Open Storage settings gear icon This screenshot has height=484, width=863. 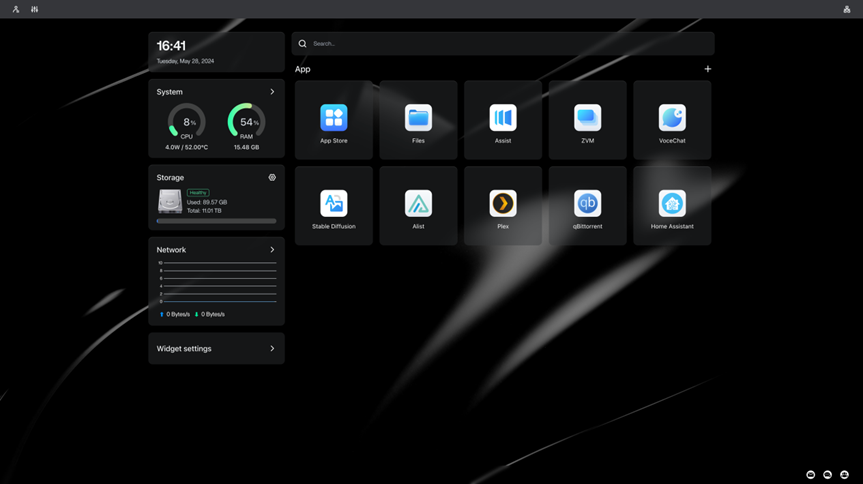(272, 177)
